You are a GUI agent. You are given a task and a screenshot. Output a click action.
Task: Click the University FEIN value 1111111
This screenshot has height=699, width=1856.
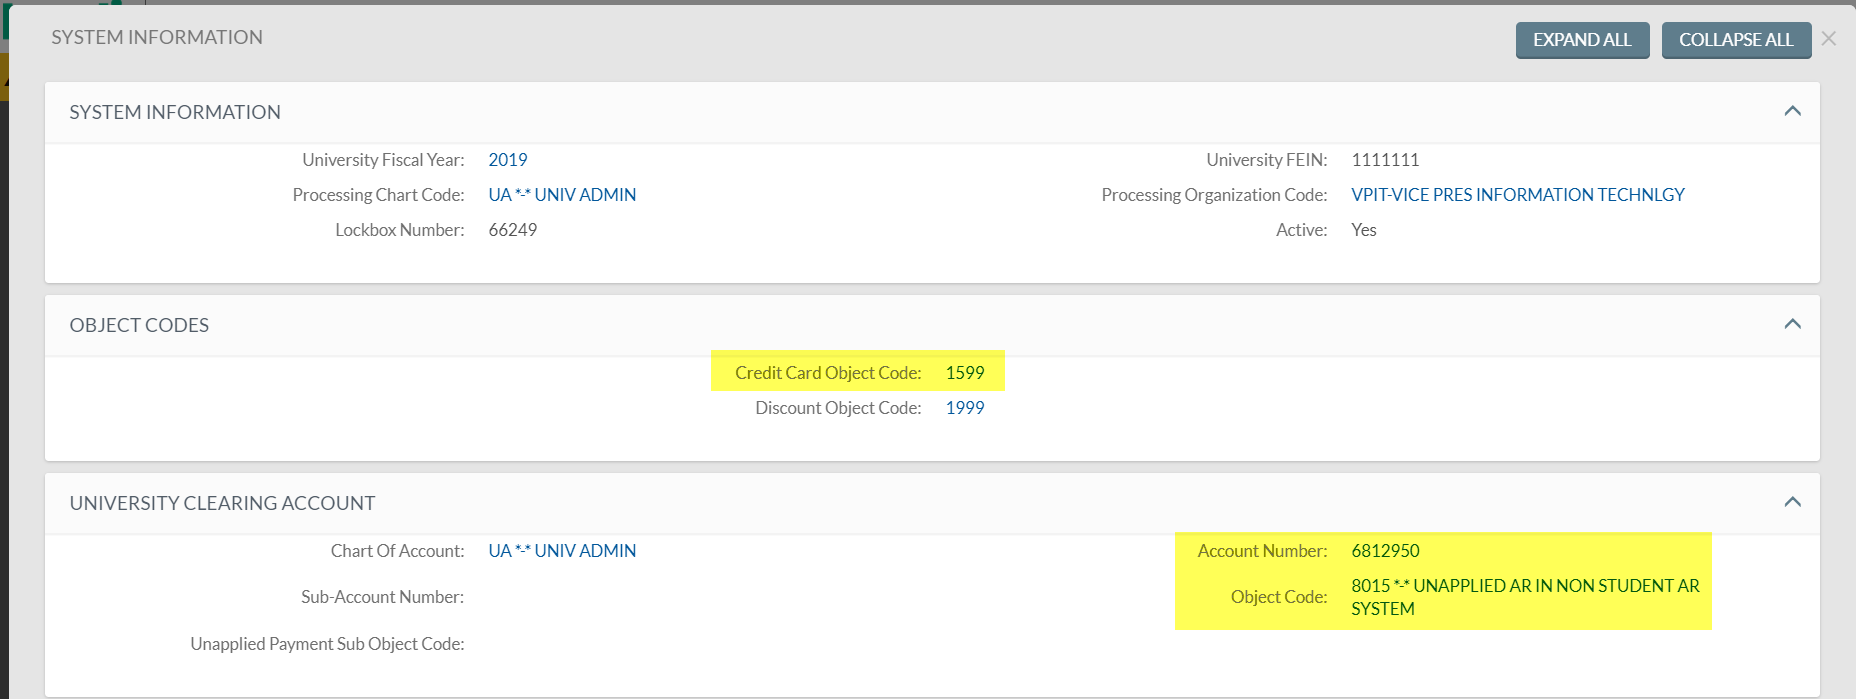click(x=1385, y=160)
